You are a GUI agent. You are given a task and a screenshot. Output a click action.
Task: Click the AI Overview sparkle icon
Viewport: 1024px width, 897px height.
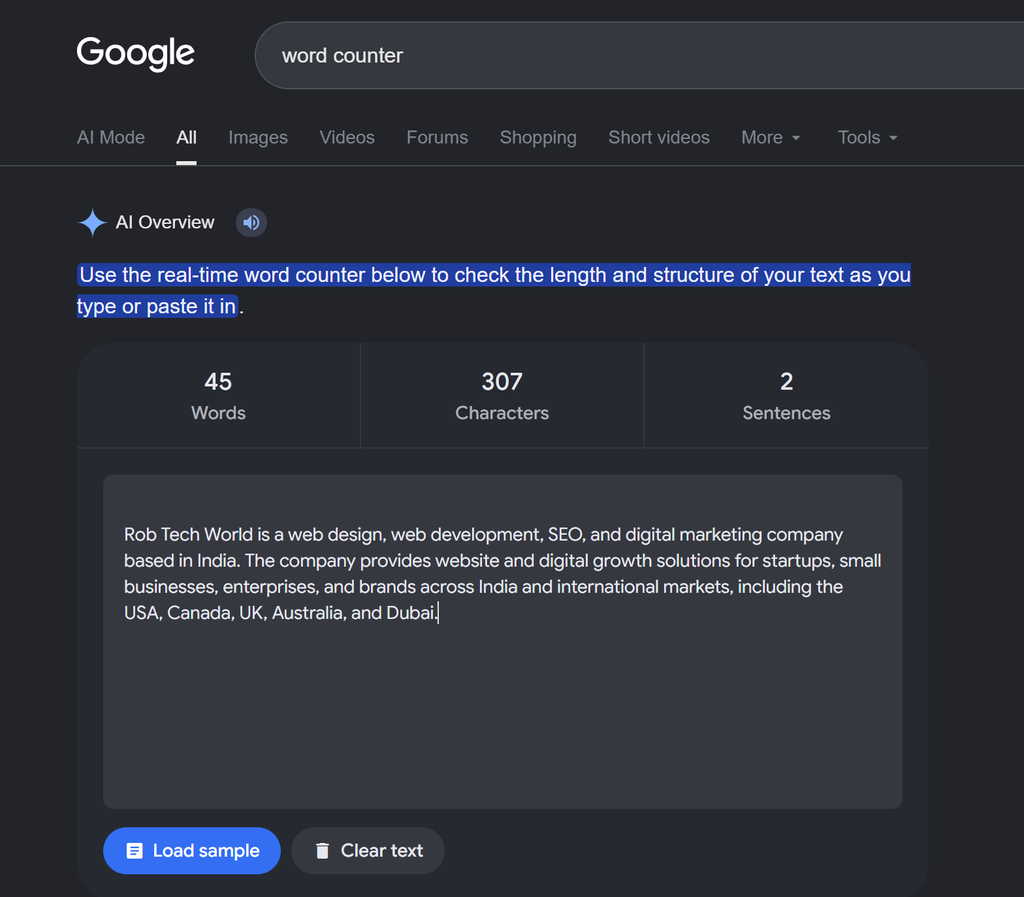[x=93, y=223]
